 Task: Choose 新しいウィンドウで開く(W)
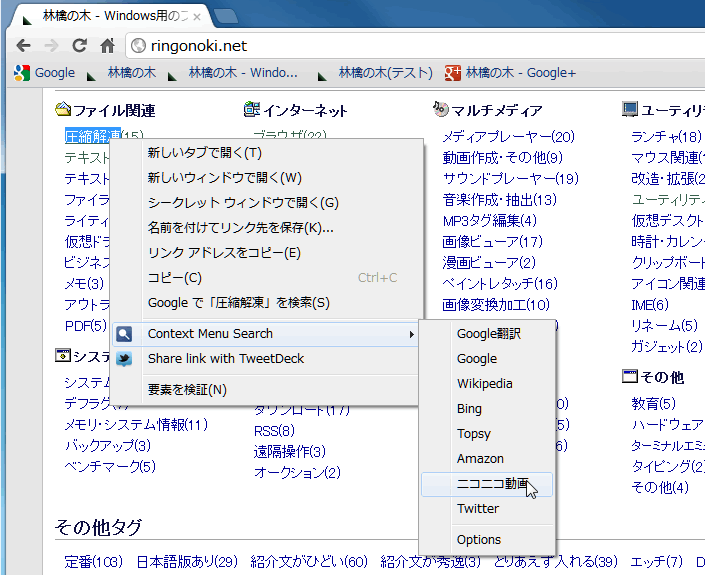[x=266, y=178]
